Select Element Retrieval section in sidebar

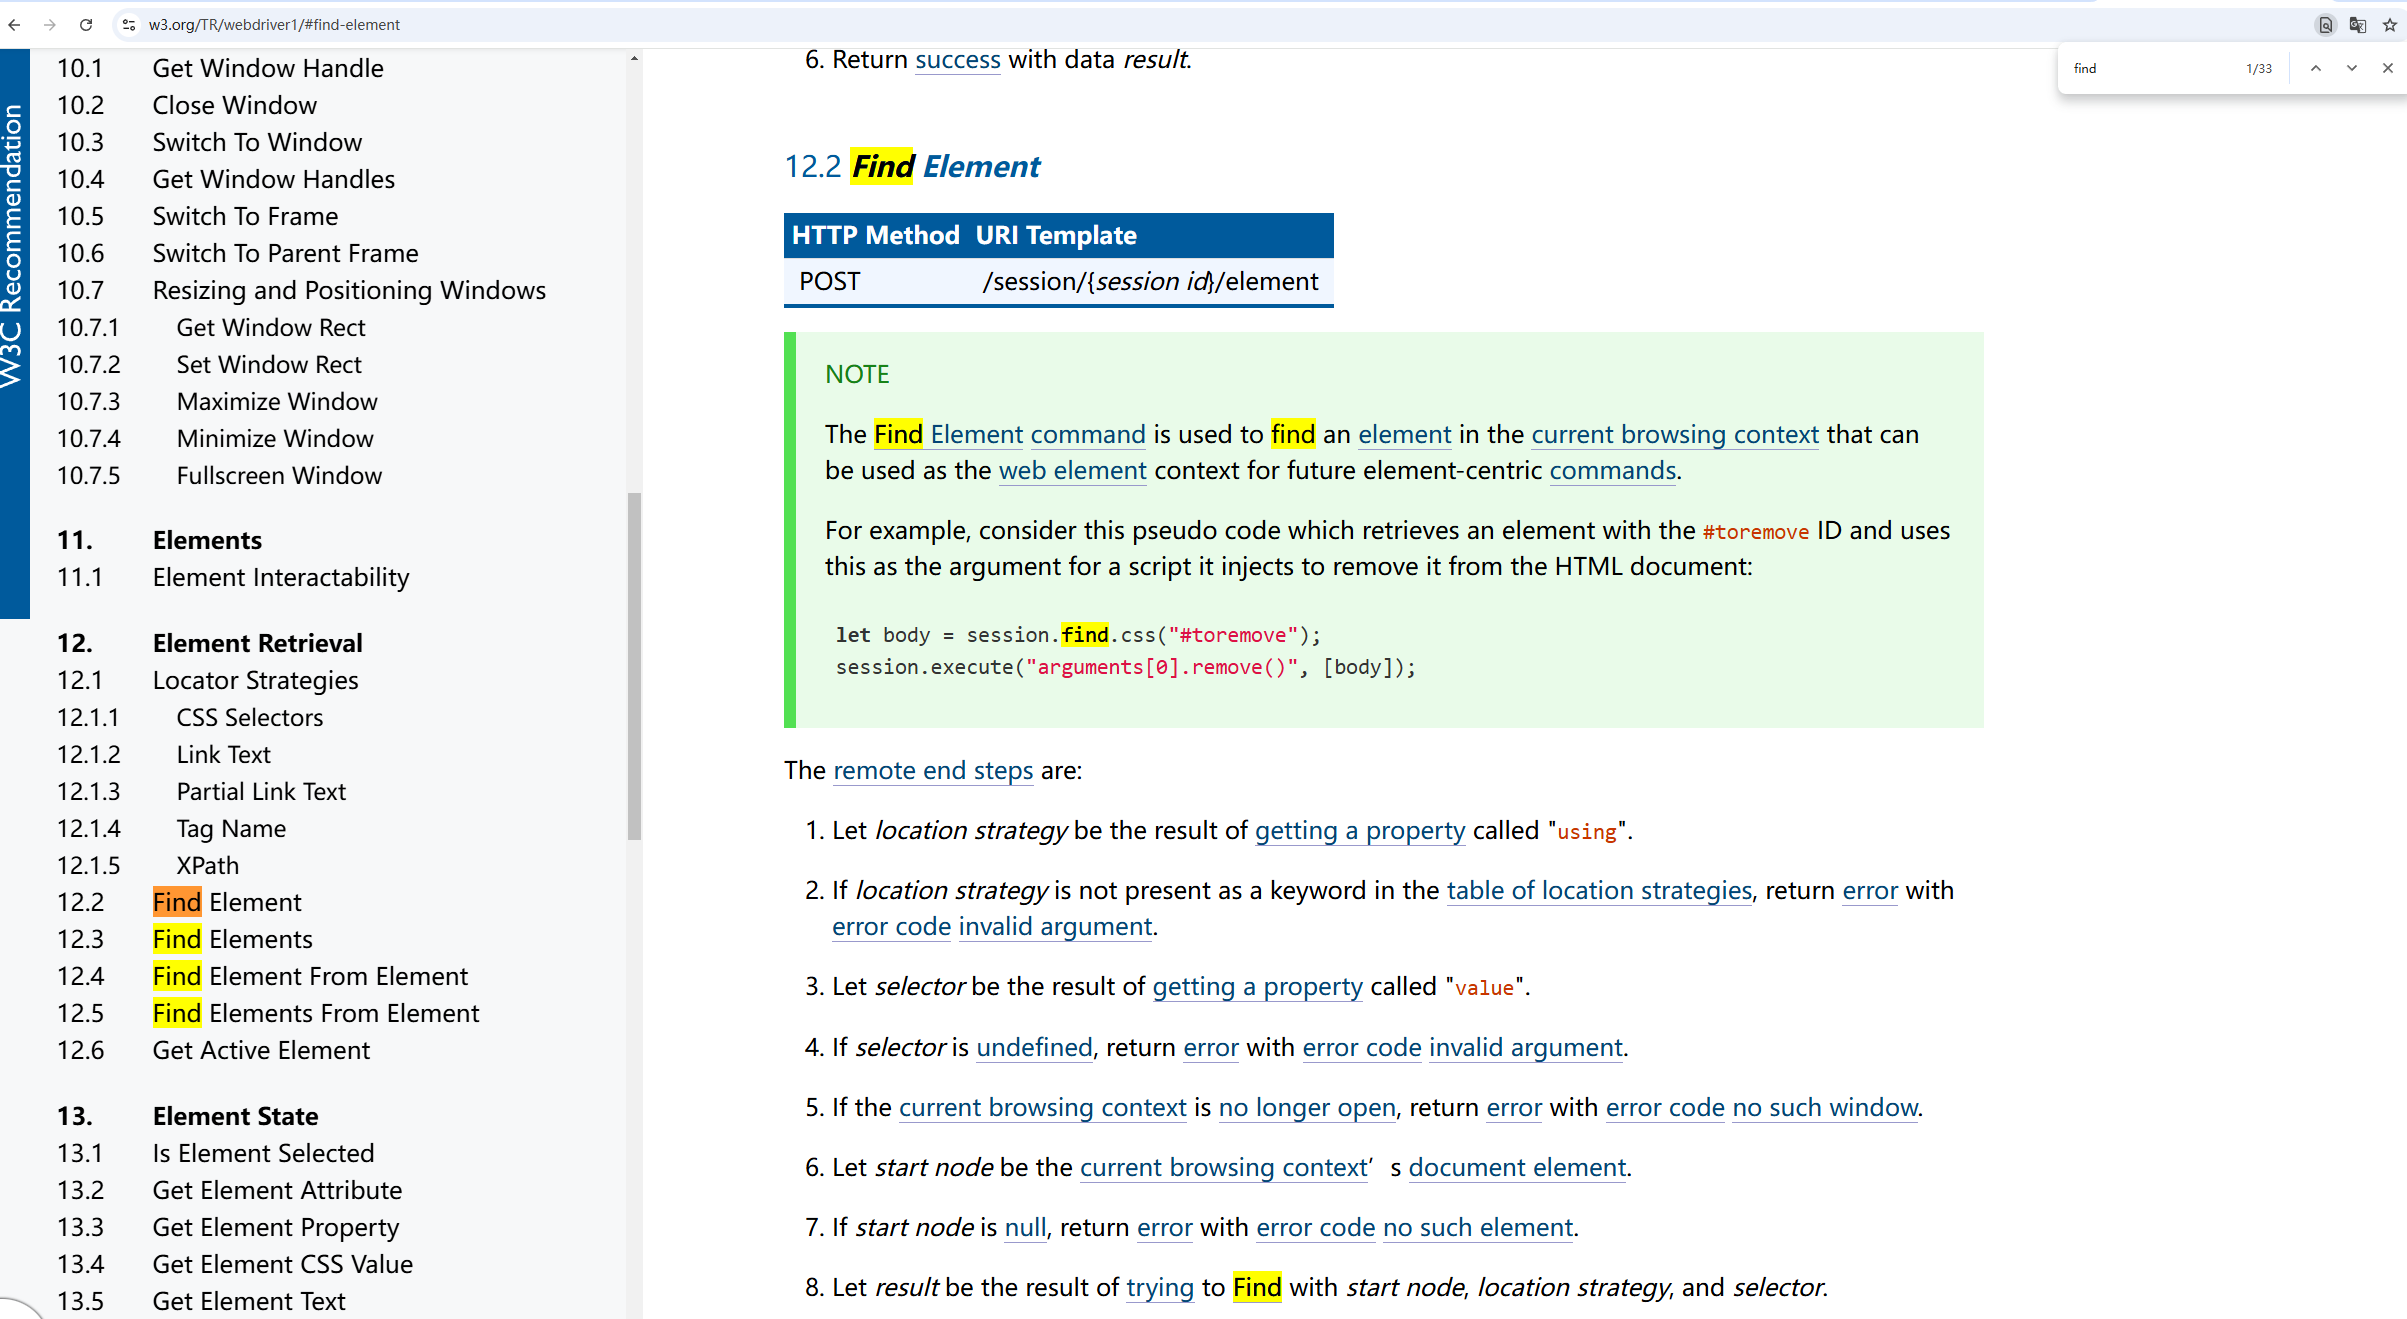point(257,643)
